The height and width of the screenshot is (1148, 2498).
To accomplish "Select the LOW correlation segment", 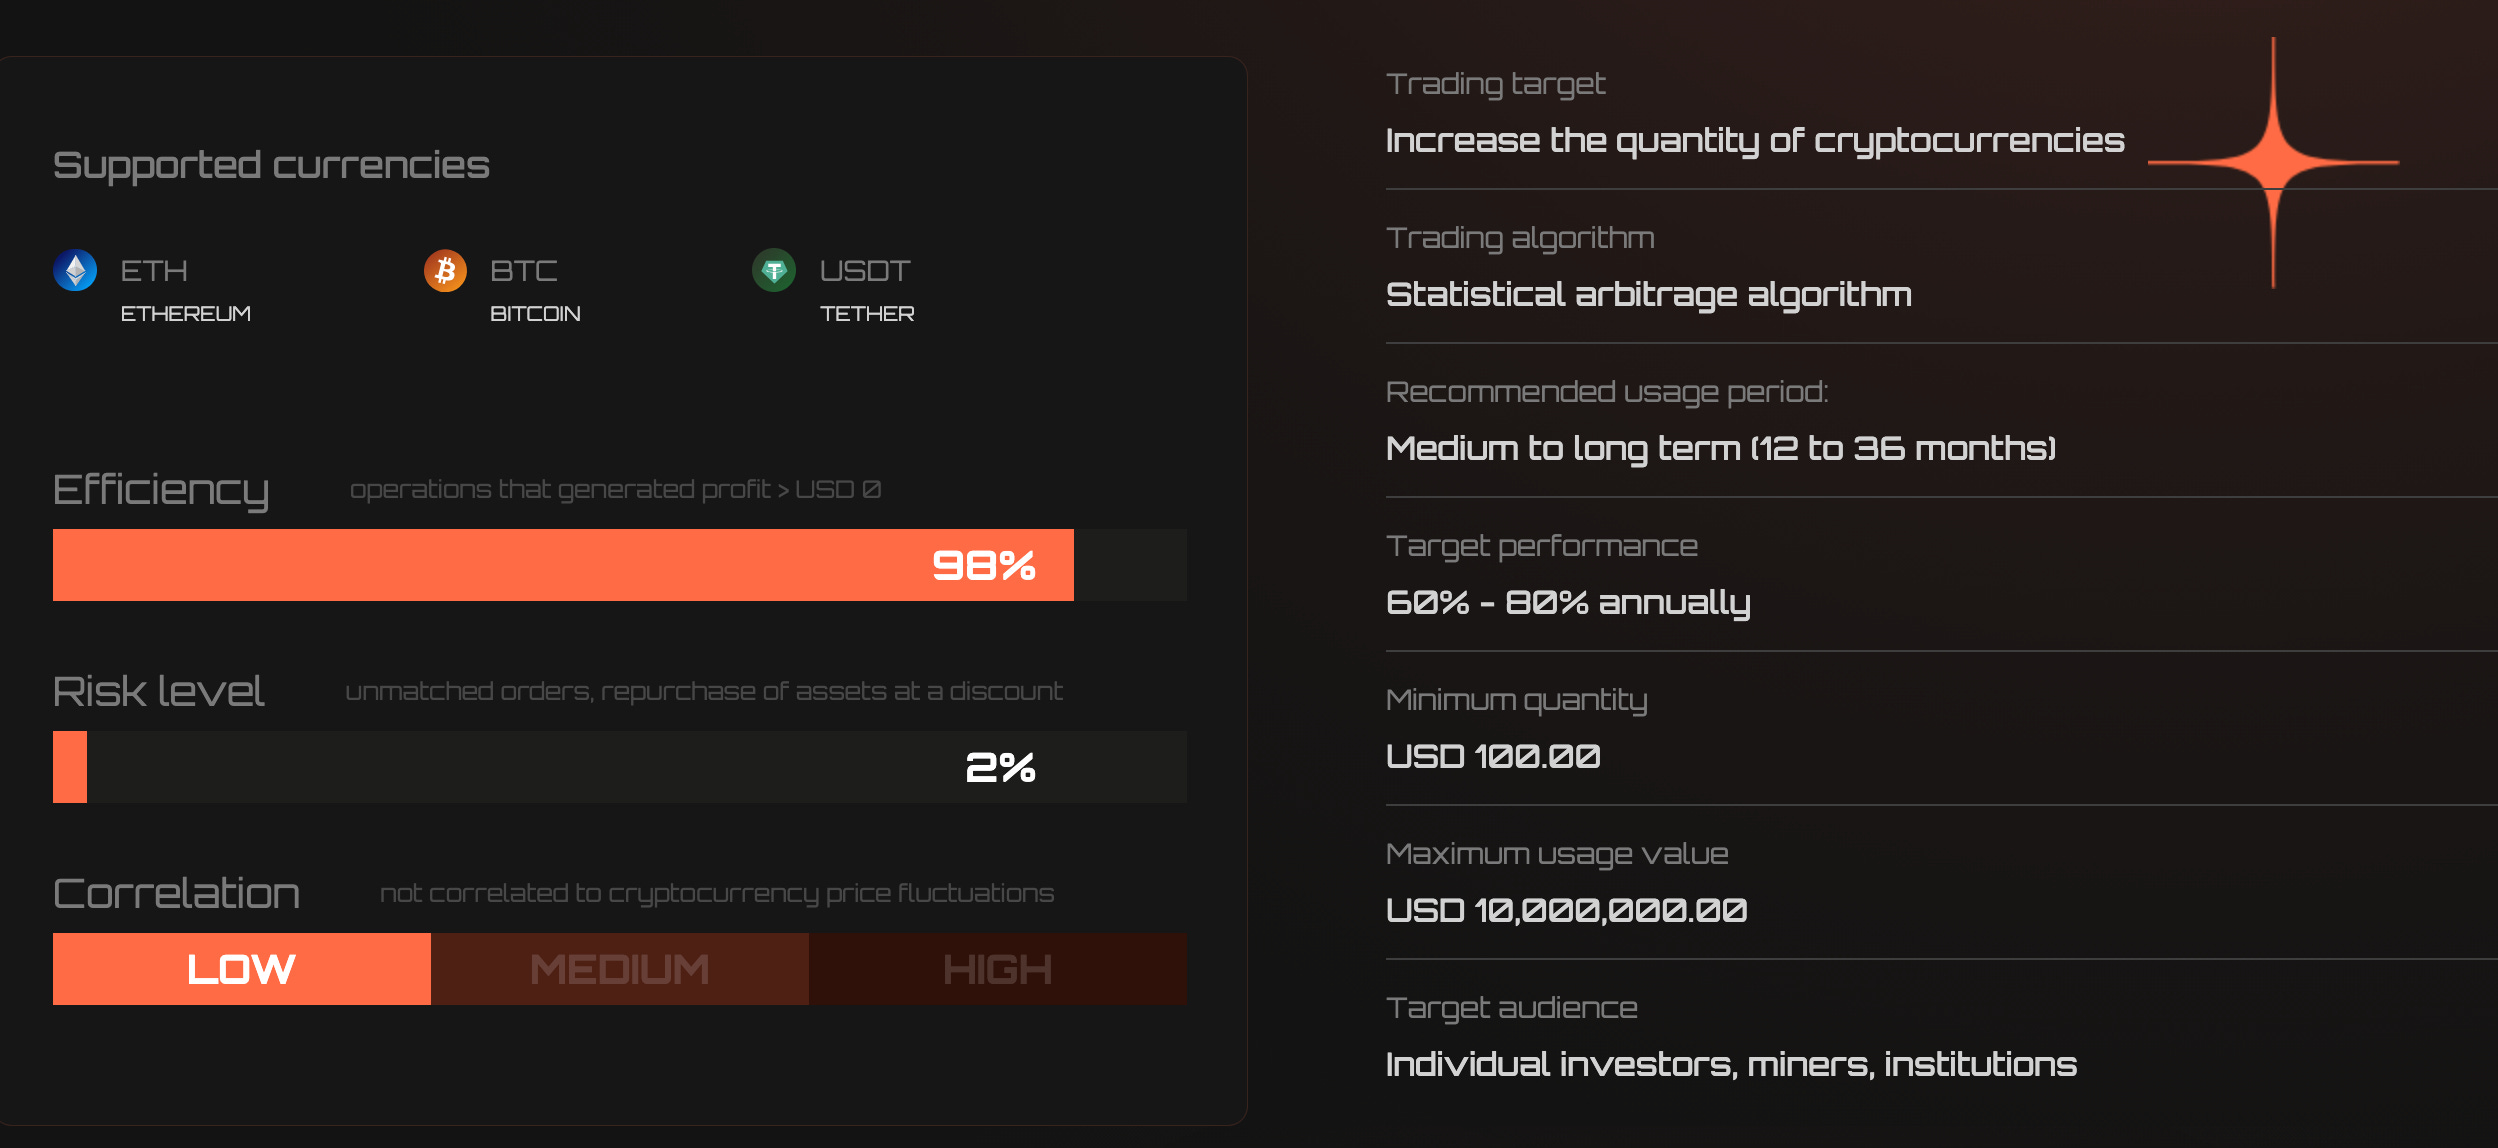I will click(242, 969).
